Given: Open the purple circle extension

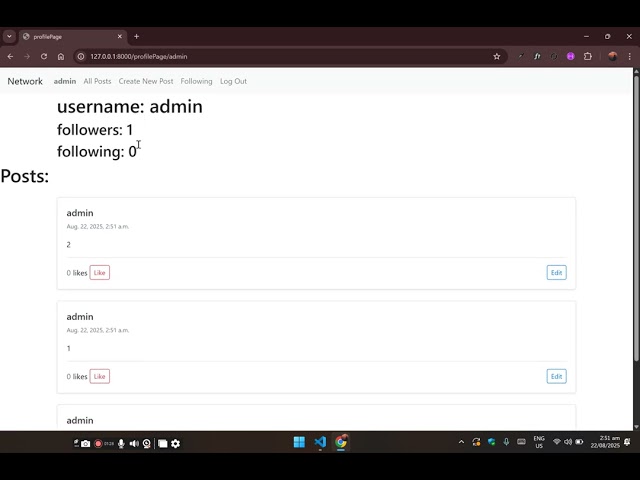Looking at the screenshot, I should click(x=571, y=56).
